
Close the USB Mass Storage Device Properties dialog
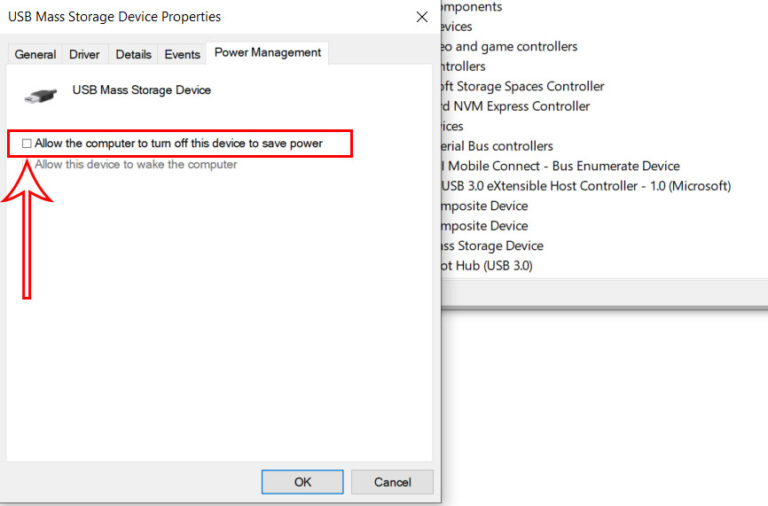pyautogui.click(x=422, y=17)
